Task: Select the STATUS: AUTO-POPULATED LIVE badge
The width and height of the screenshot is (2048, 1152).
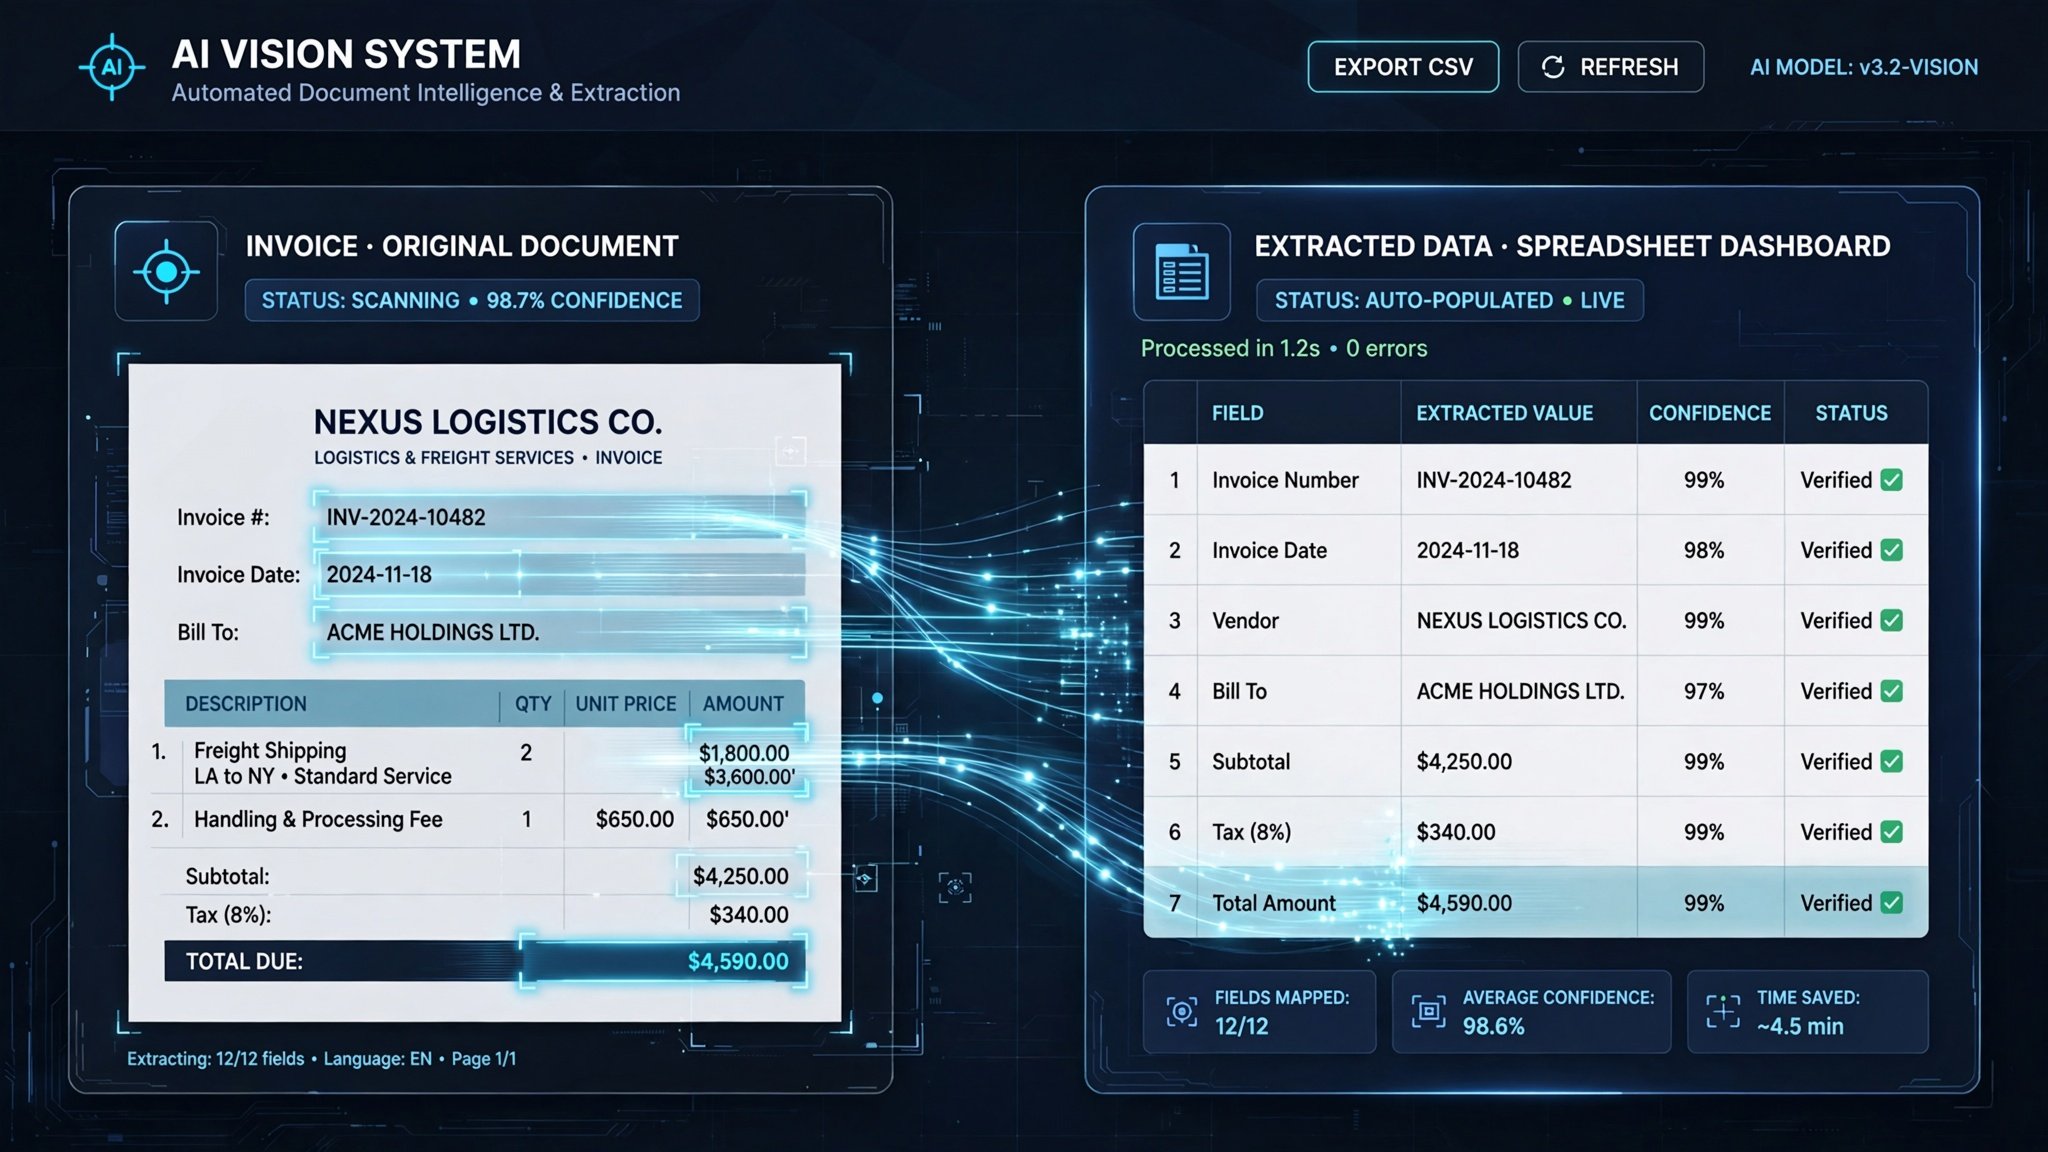Action: pyautogui.click(x=1449, y=300)
